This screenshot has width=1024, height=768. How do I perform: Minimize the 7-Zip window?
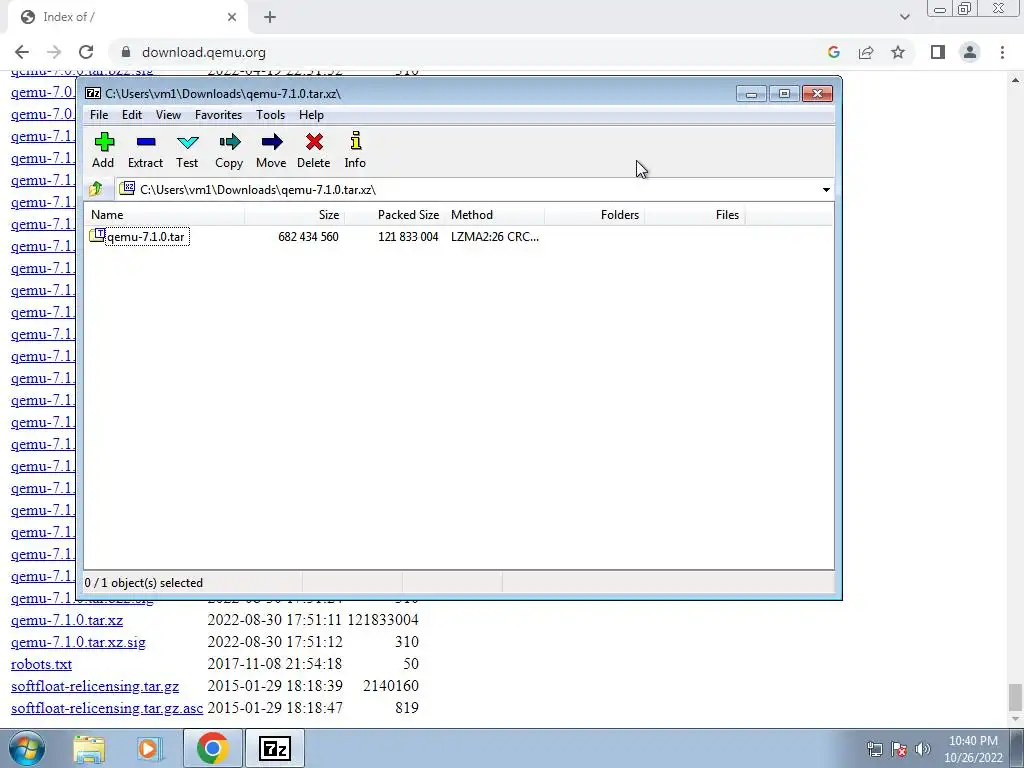[x=751, y=94]
